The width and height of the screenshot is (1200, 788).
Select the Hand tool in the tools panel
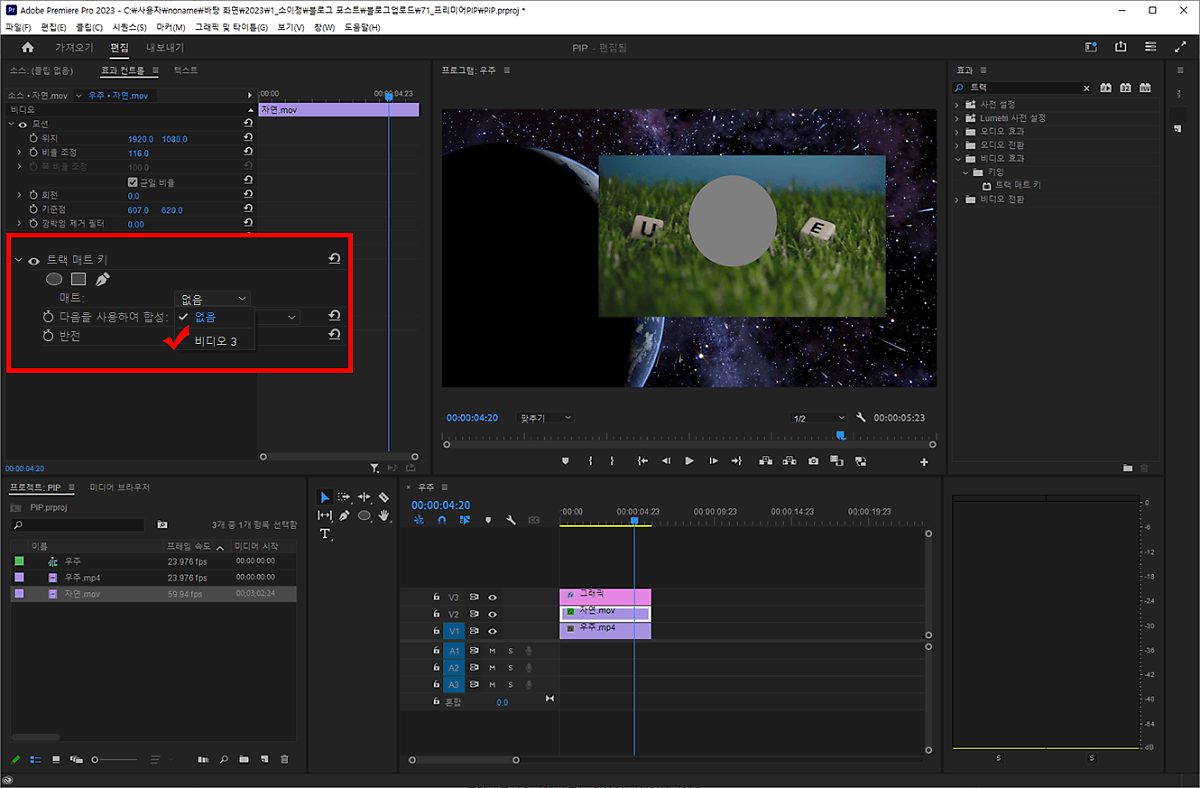point(384,516)
